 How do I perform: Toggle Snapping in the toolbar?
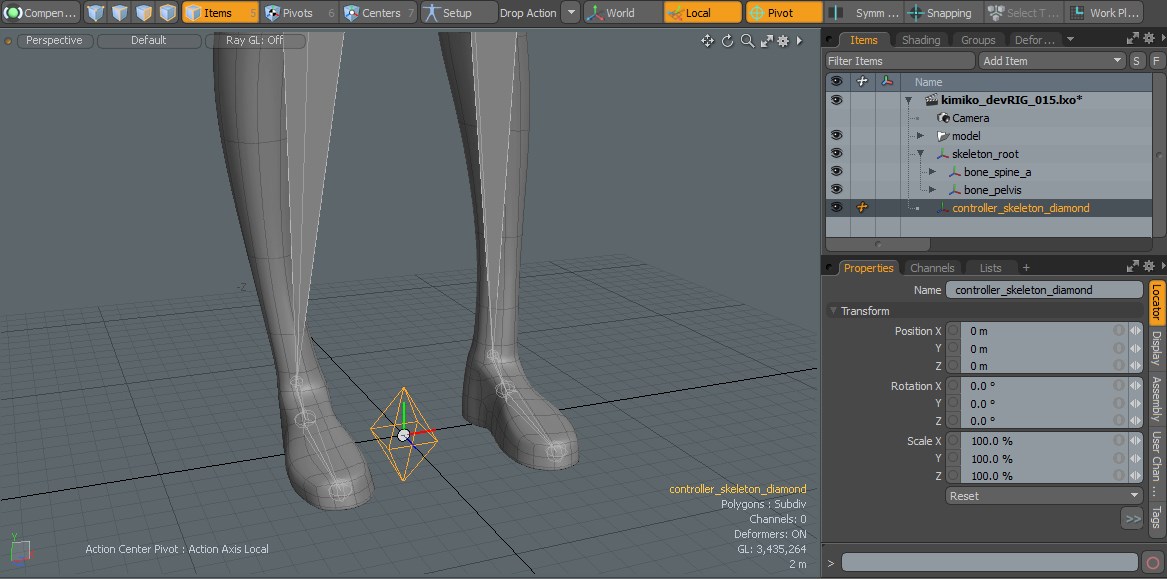click(944, 13)
